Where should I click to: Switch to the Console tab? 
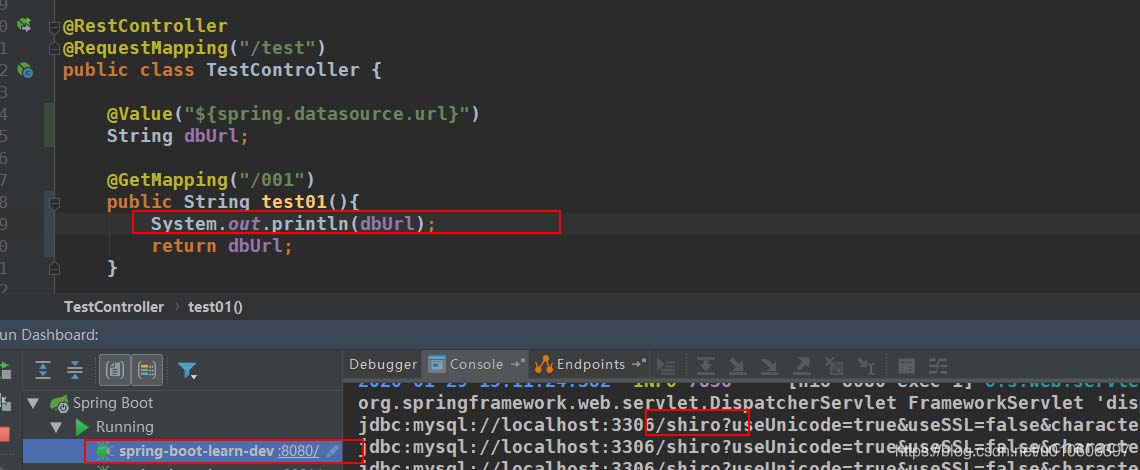point(475,365)
